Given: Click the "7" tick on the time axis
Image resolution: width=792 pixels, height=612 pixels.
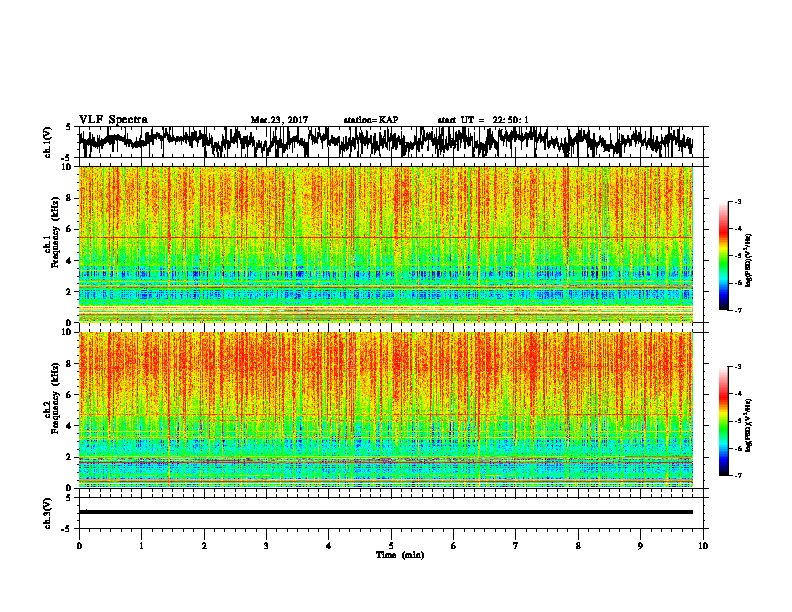Looking at the screenshot, I should 516,546.
